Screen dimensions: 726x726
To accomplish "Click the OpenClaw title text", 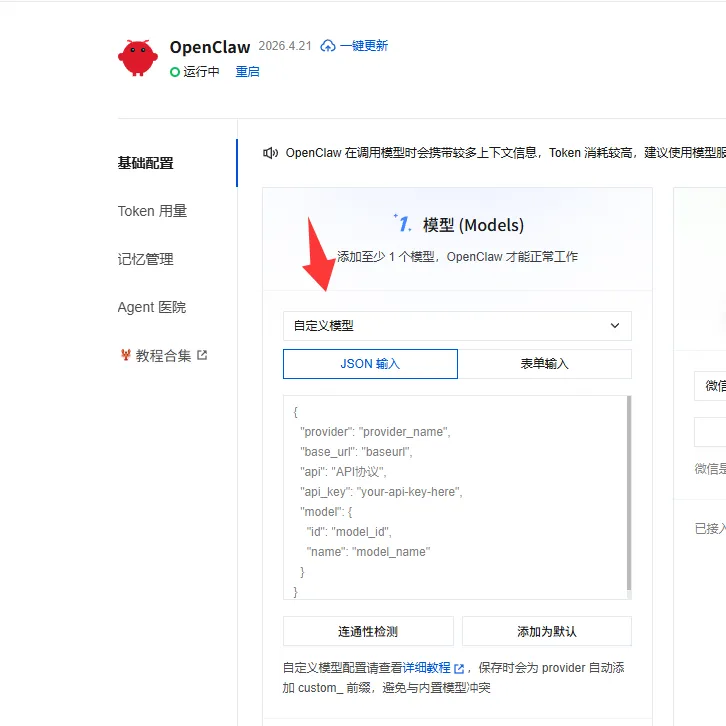I will pyautogui.click(x=210, y=47).
